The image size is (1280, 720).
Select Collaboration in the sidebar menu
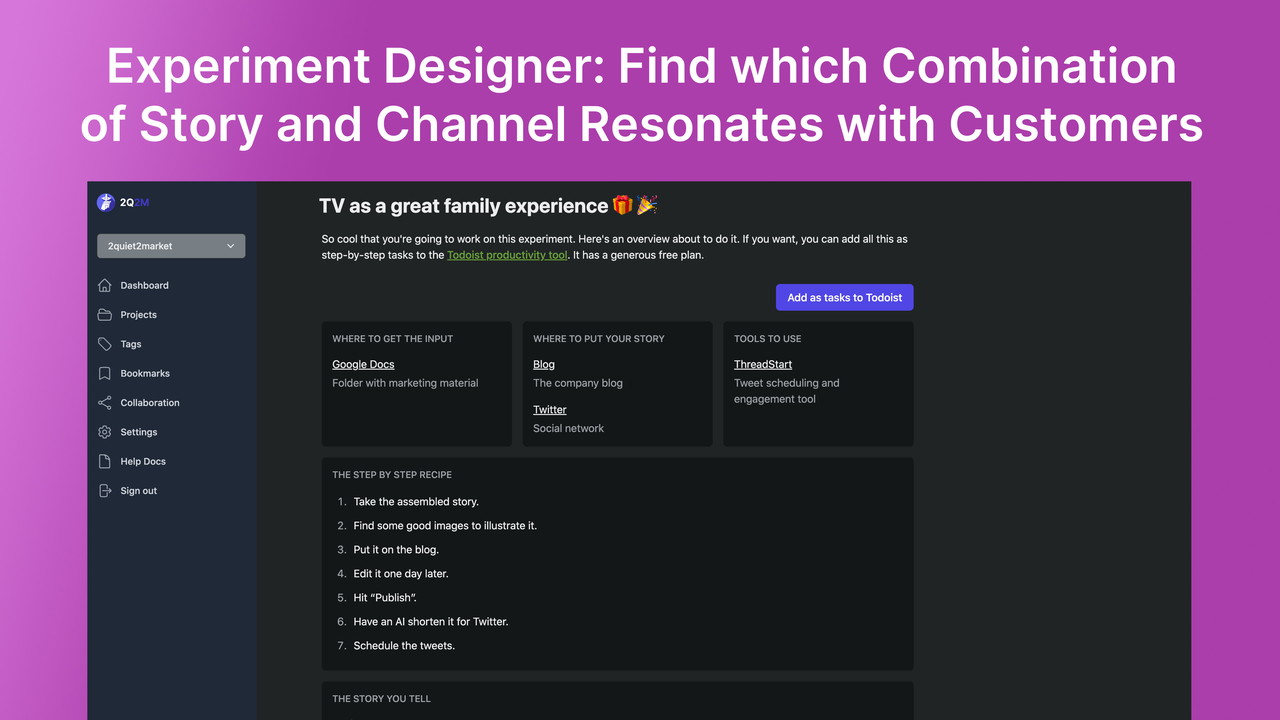(x=150, y=403)
